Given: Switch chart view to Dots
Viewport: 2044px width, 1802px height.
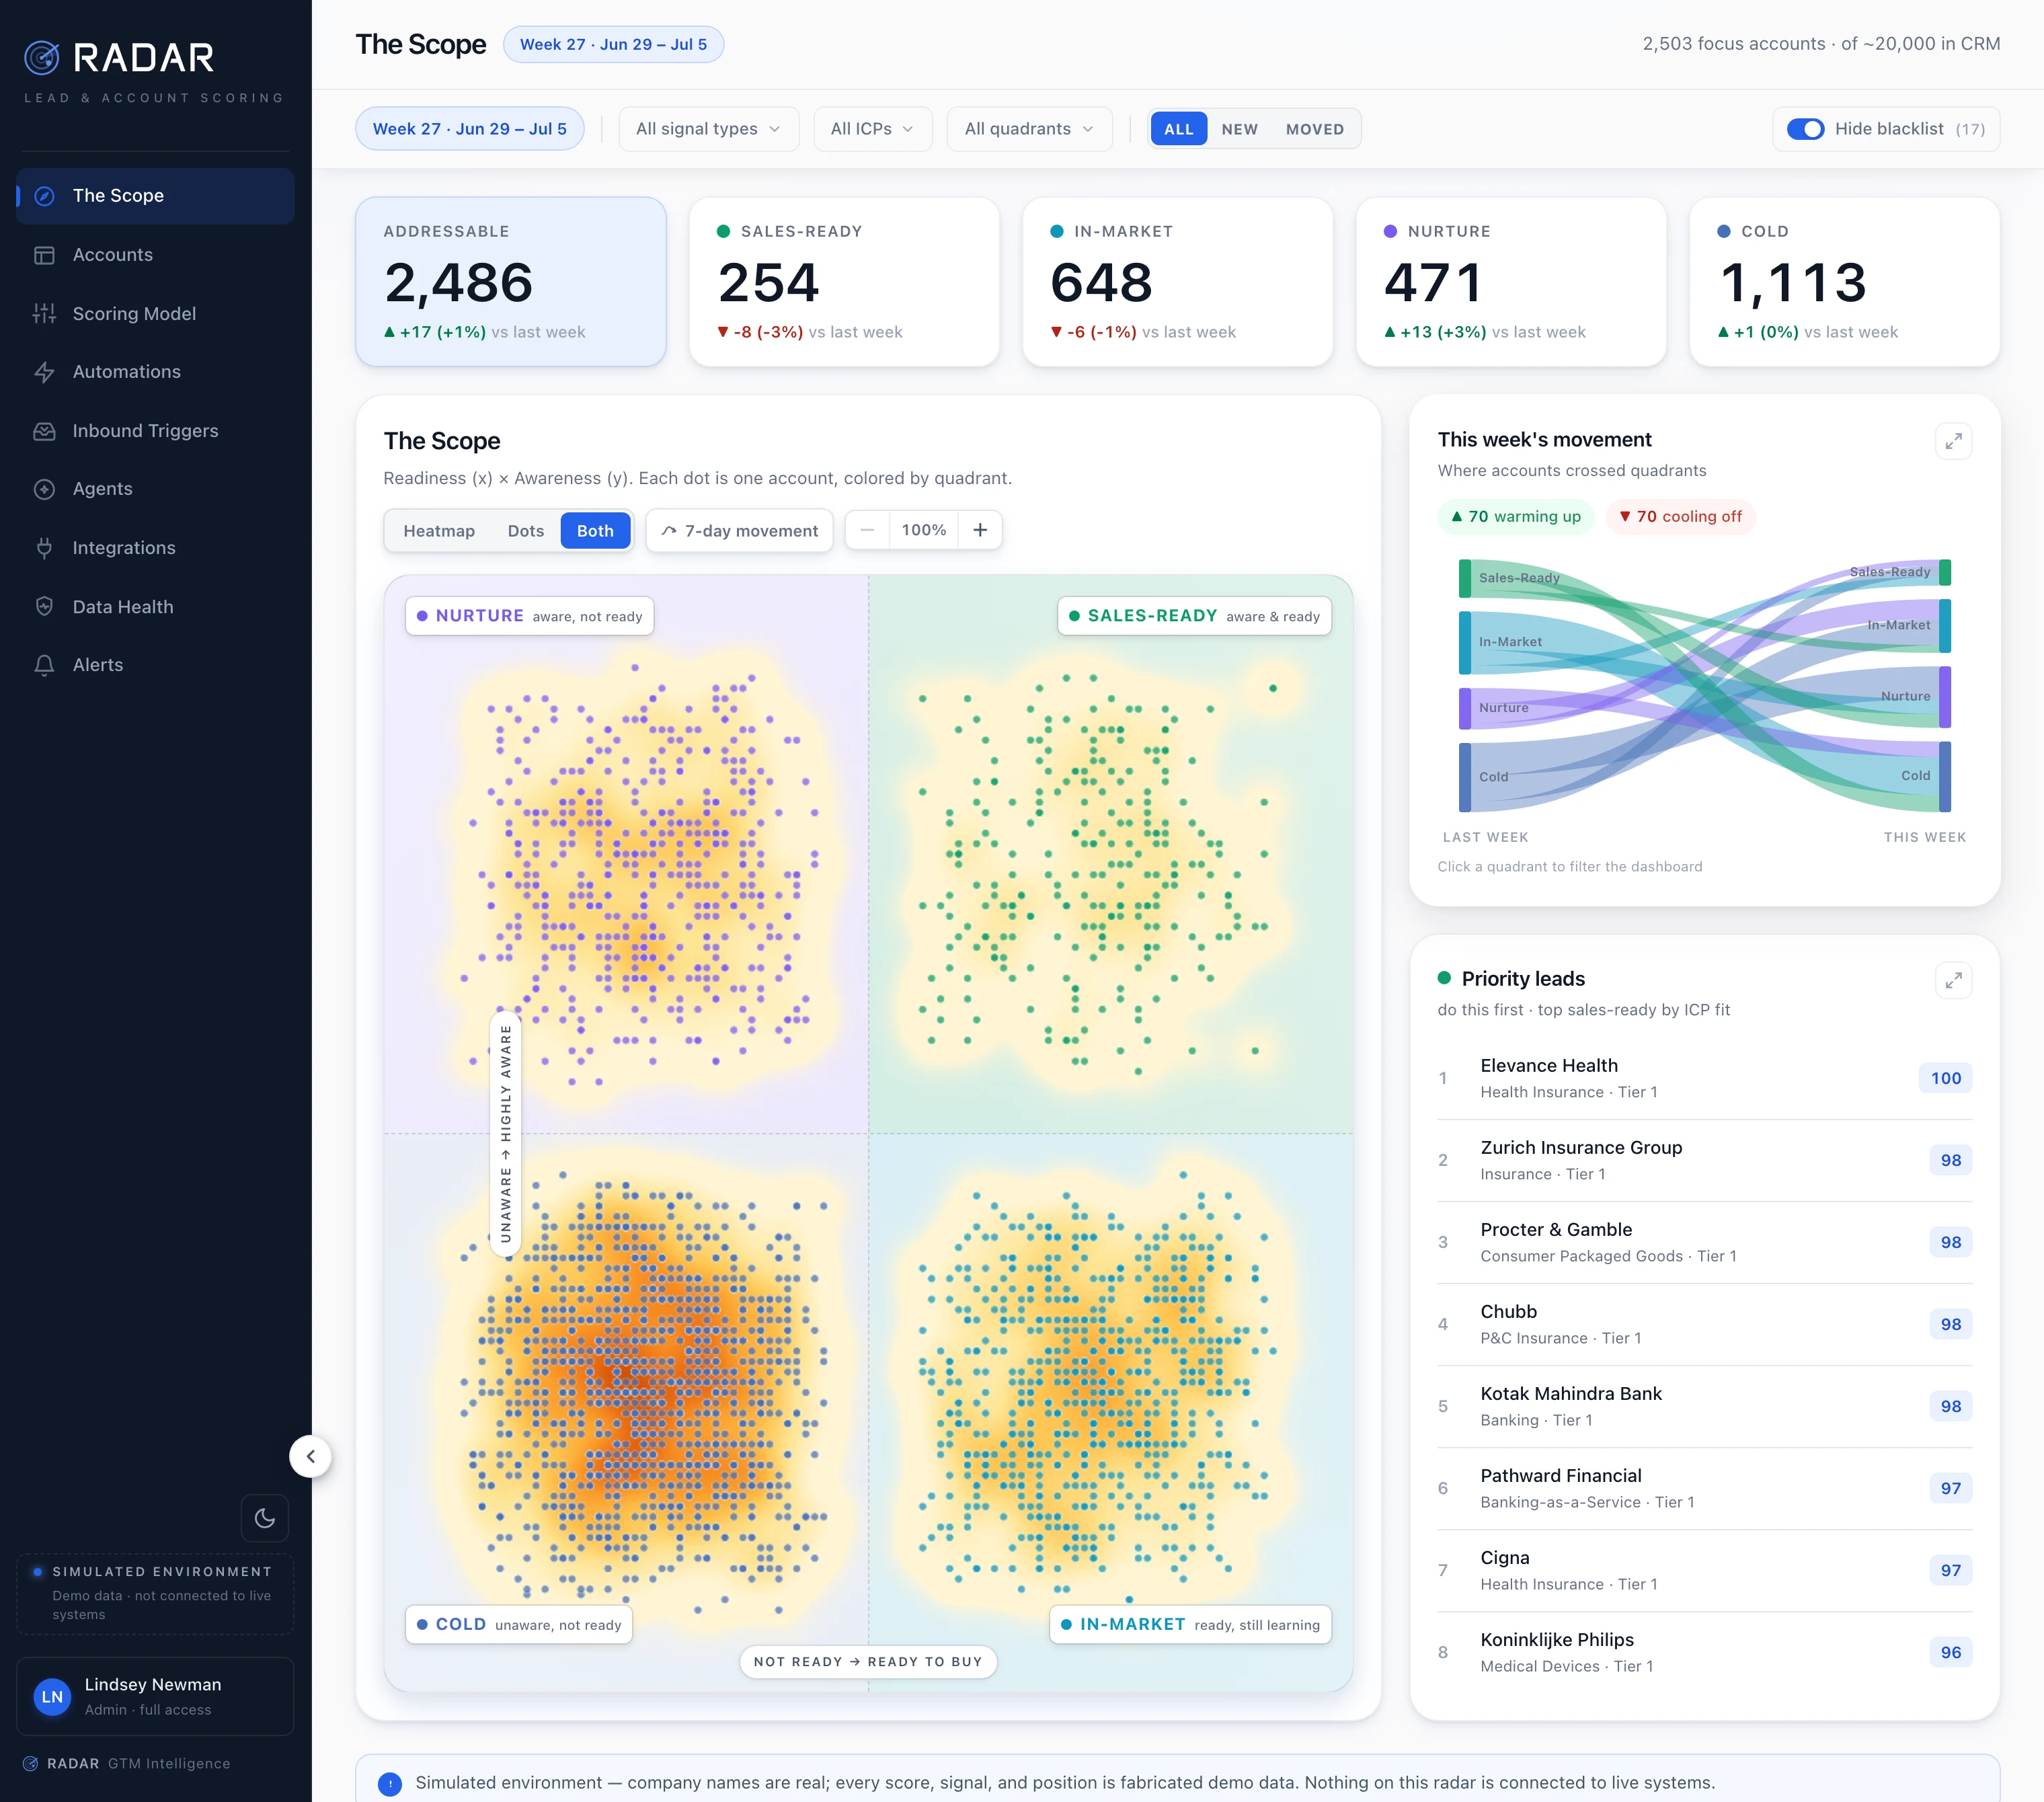Looking at the screenshot, I should 526,531.
